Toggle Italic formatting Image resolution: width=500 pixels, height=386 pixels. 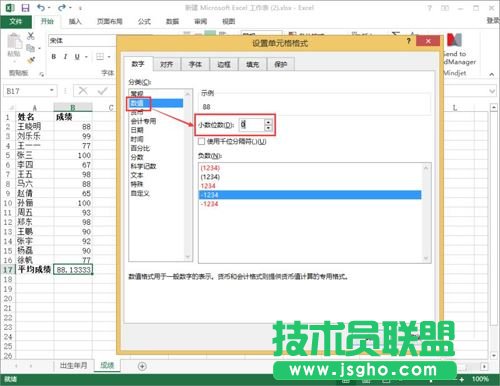tap(65, 57)
